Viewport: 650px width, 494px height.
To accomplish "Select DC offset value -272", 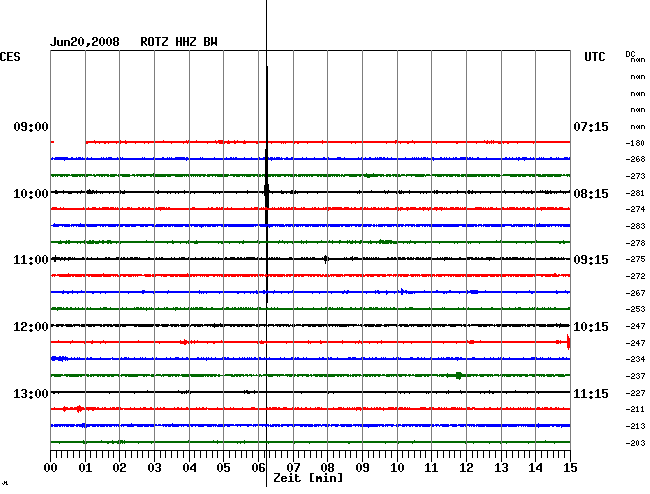I will (x=635, y=276).
